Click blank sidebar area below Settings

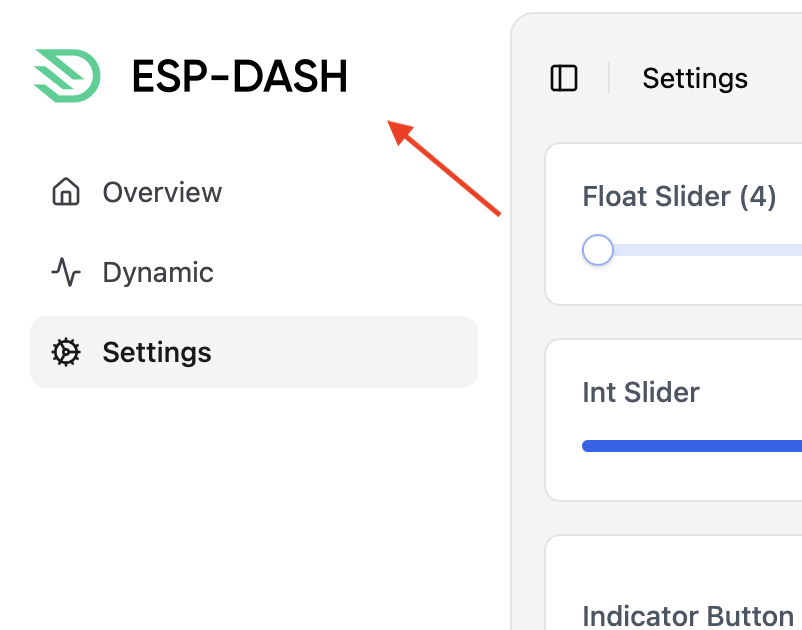[x=254, y=506]
